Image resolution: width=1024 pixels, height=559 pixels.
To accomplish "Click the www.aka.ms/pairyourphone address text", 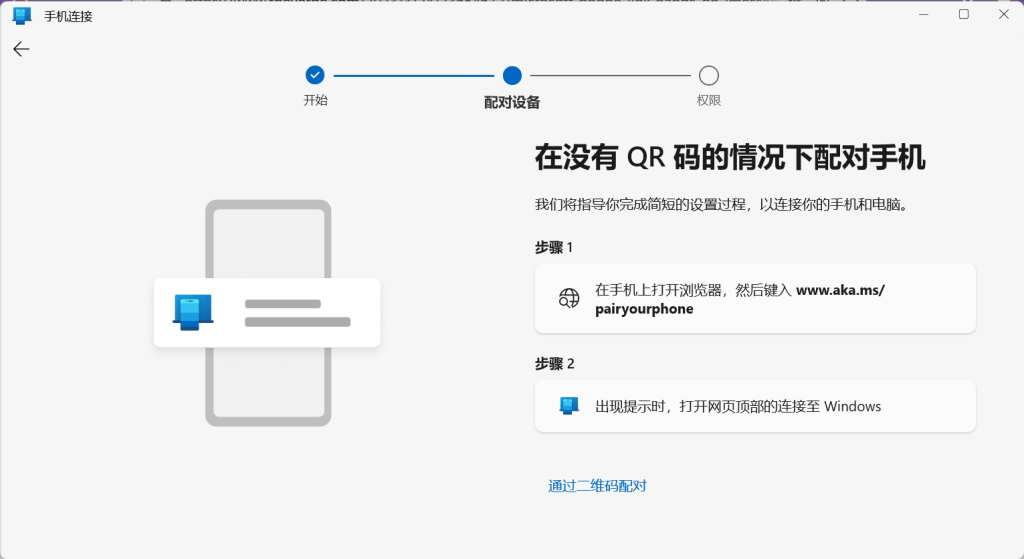I will [739, 299].
